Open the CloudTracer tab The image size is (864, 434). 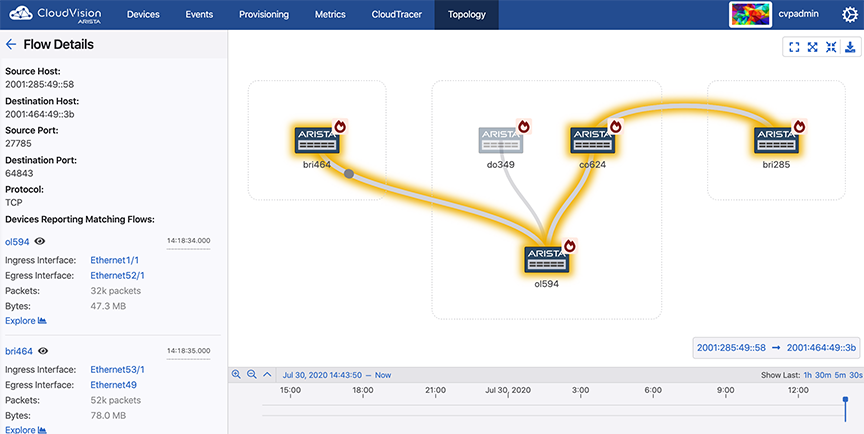[397, 15]
